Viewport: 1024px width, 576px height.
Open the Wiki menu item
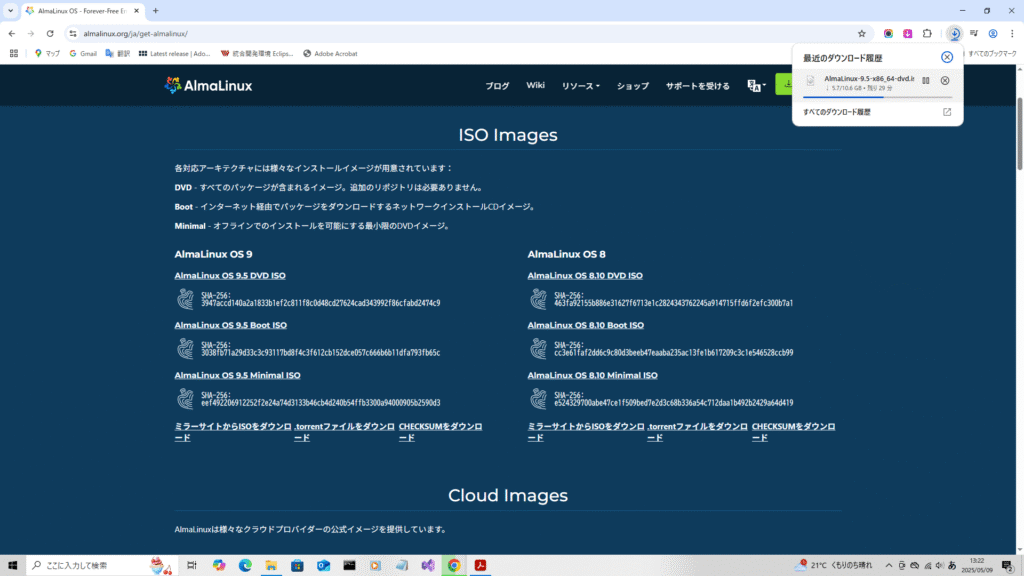pos(536,86)
